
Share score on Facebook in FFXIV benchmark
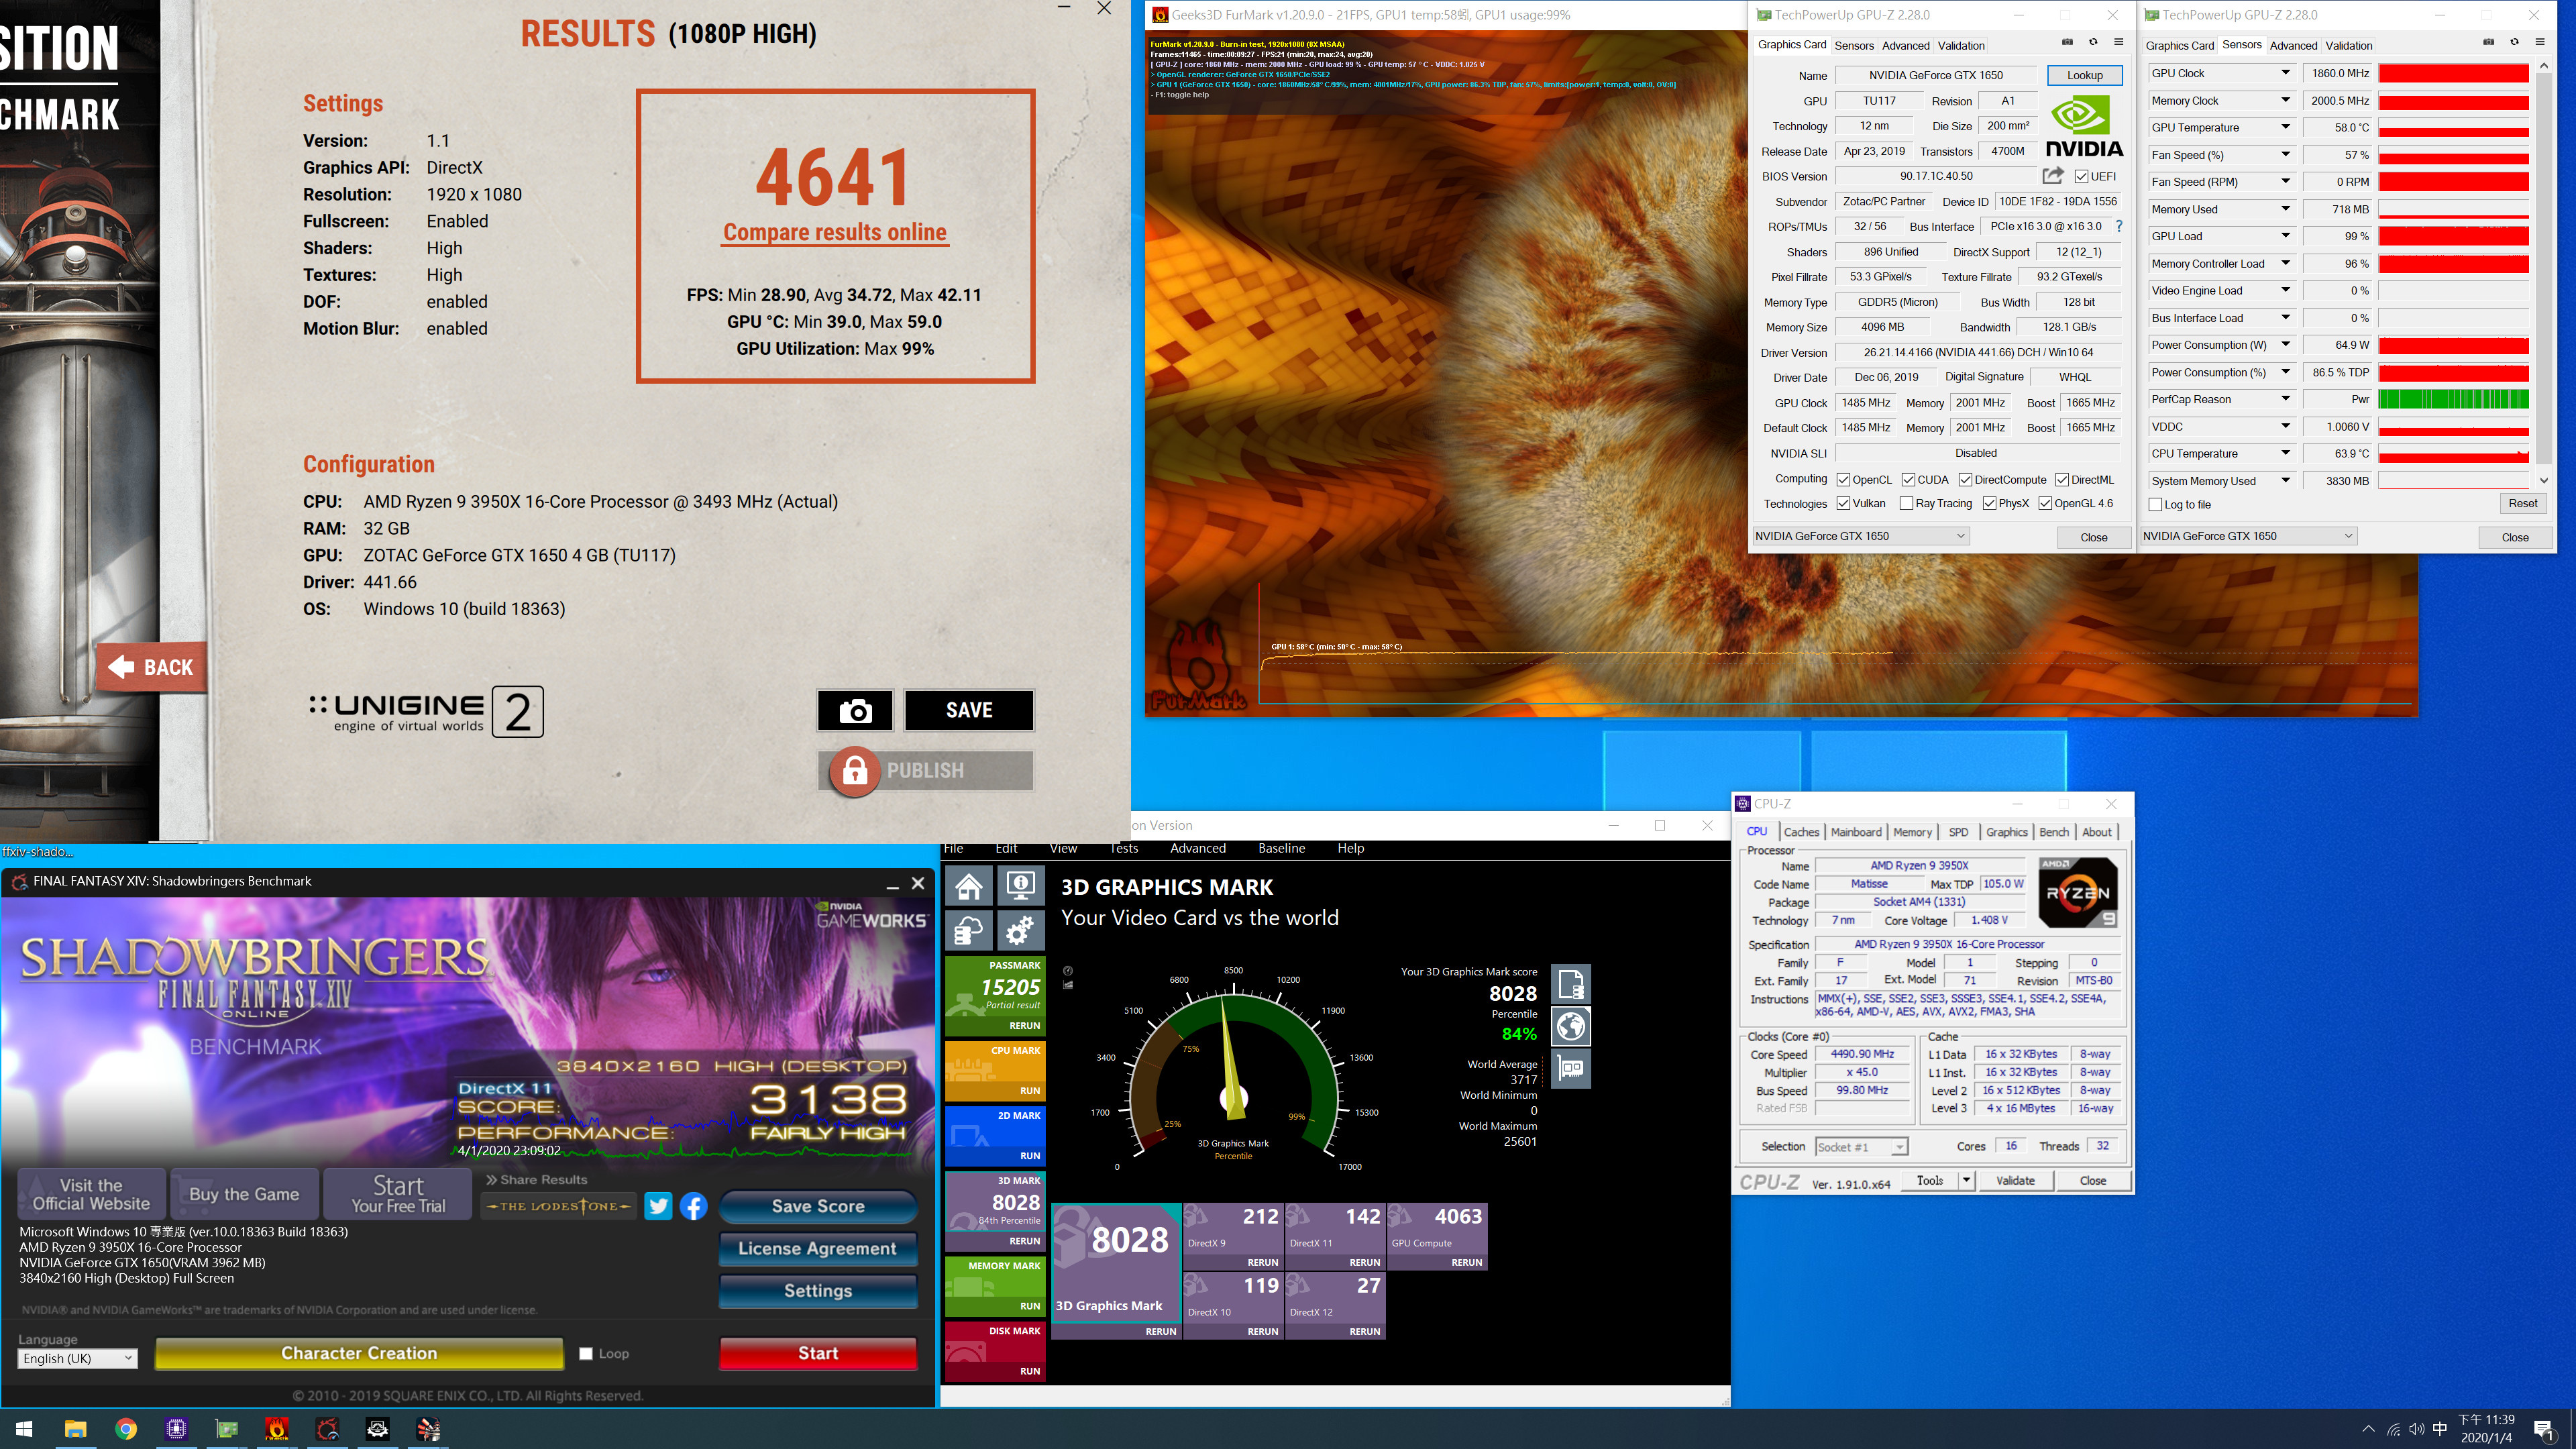tap(694, 1206)
